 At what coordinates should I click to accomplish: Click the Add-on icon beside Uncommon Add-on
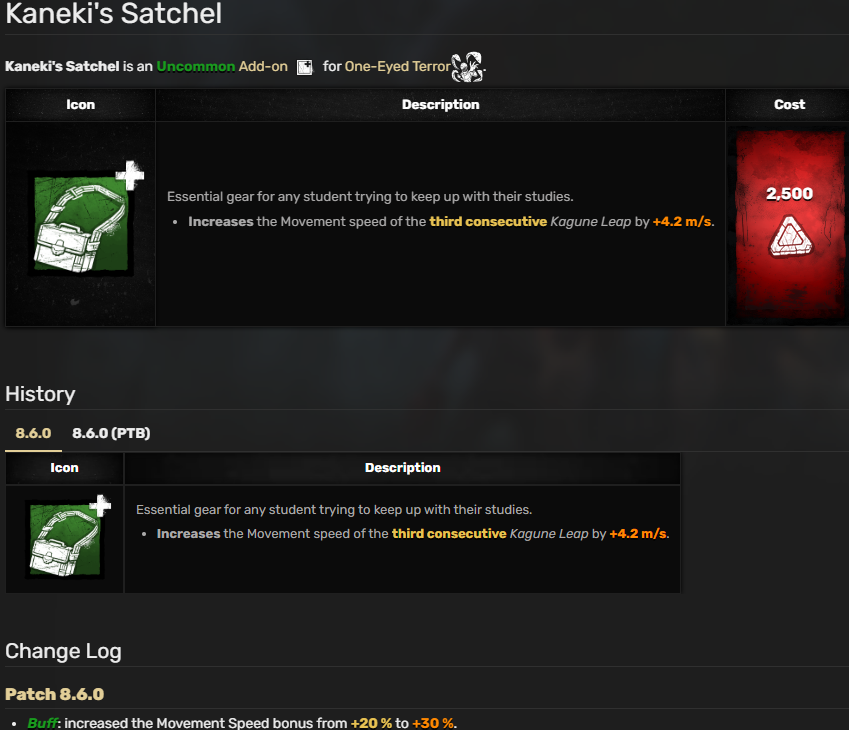tap(305, 67)
